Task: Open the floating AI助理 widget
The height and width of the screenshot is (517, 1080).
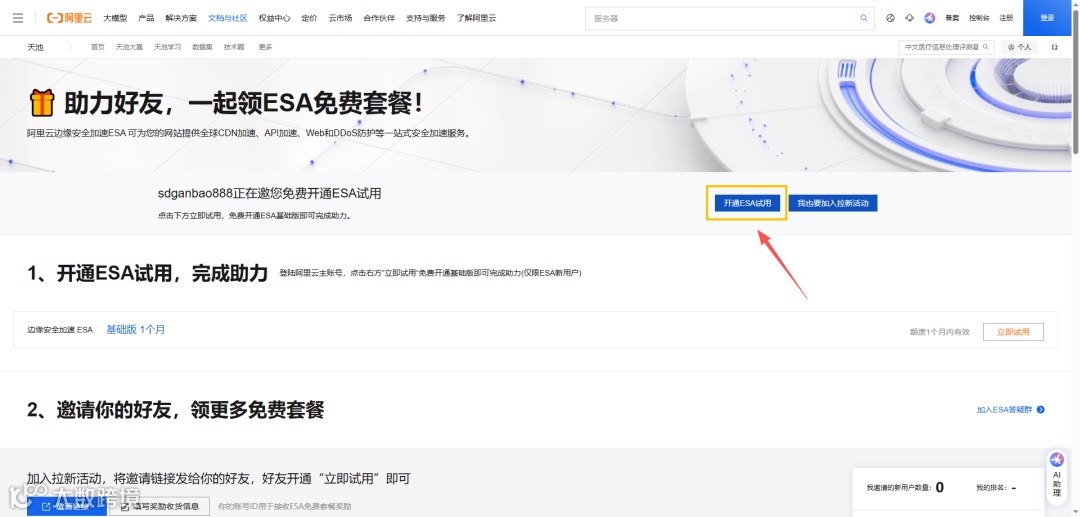Action: click(x=1057, y=475)
